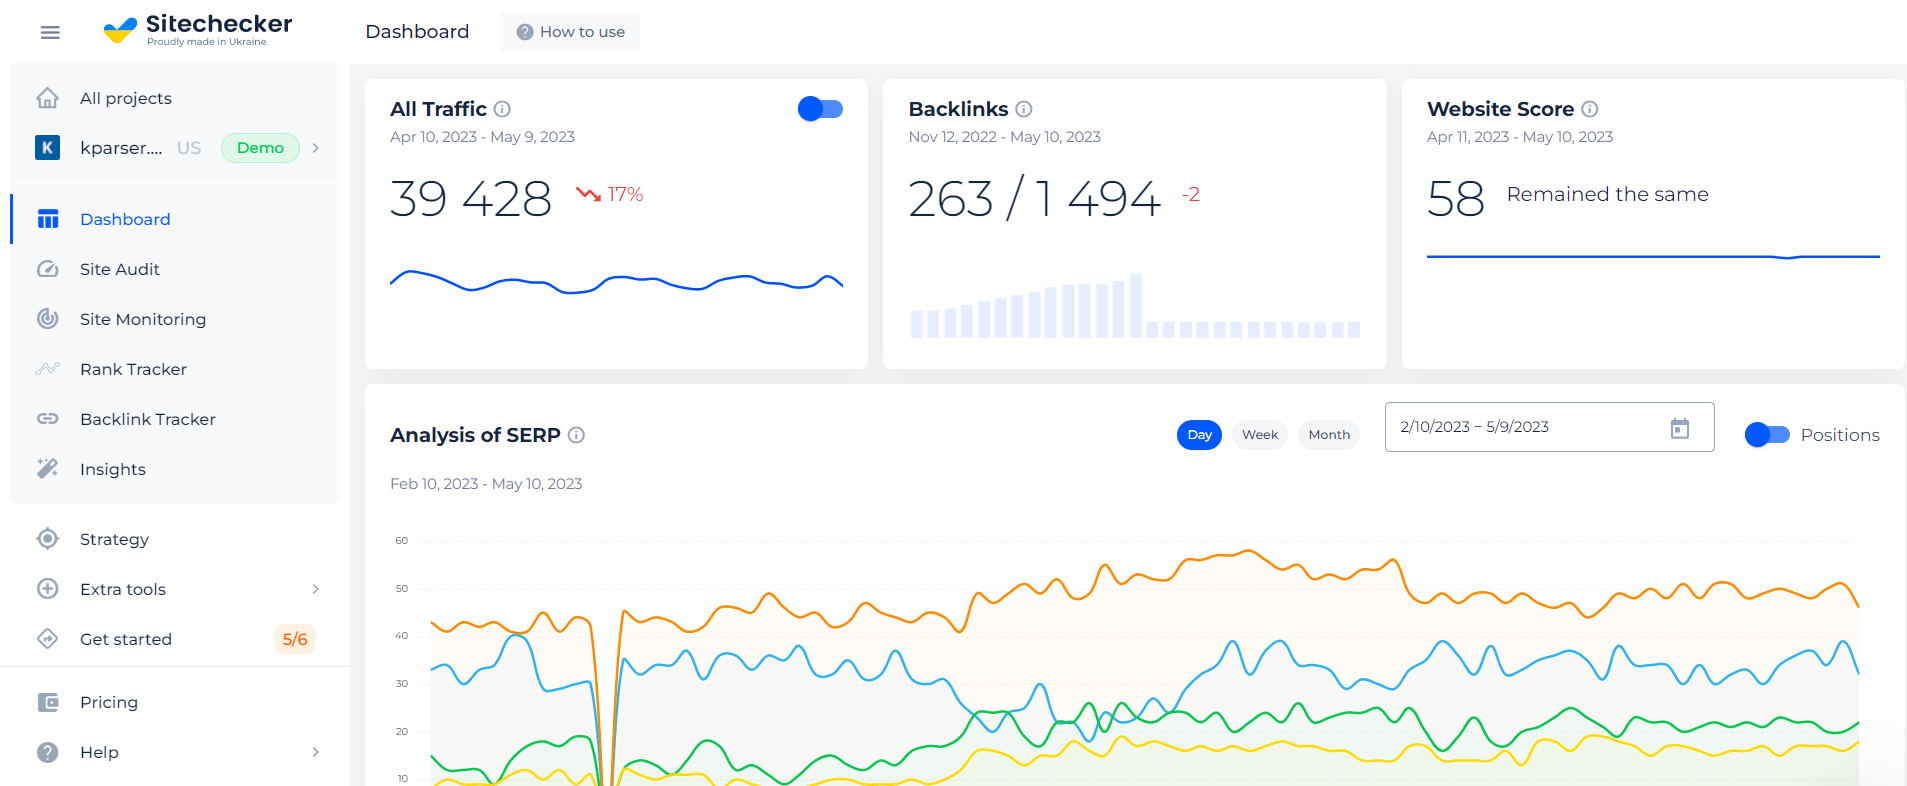Click the All Traffic info icon

(502, 109)
